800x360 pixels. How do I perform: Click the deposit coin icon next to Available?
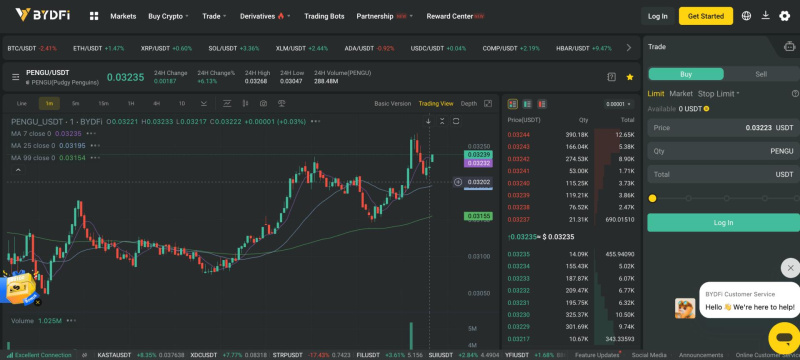(706, 109)
